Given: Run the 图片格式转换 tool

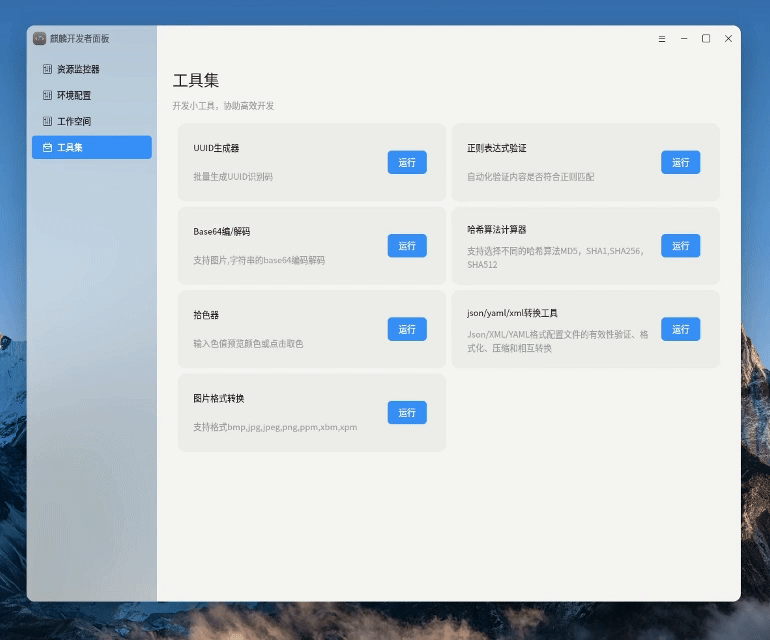Looking at the screenshot, I should (x=407, y=412).
